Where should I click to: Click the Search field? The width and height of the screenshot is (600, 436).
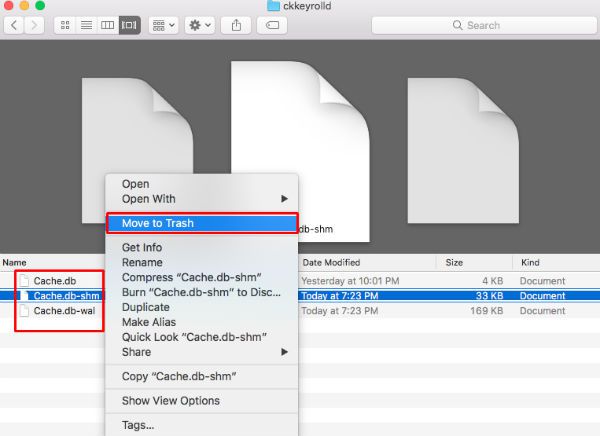(x=484, y=25)
